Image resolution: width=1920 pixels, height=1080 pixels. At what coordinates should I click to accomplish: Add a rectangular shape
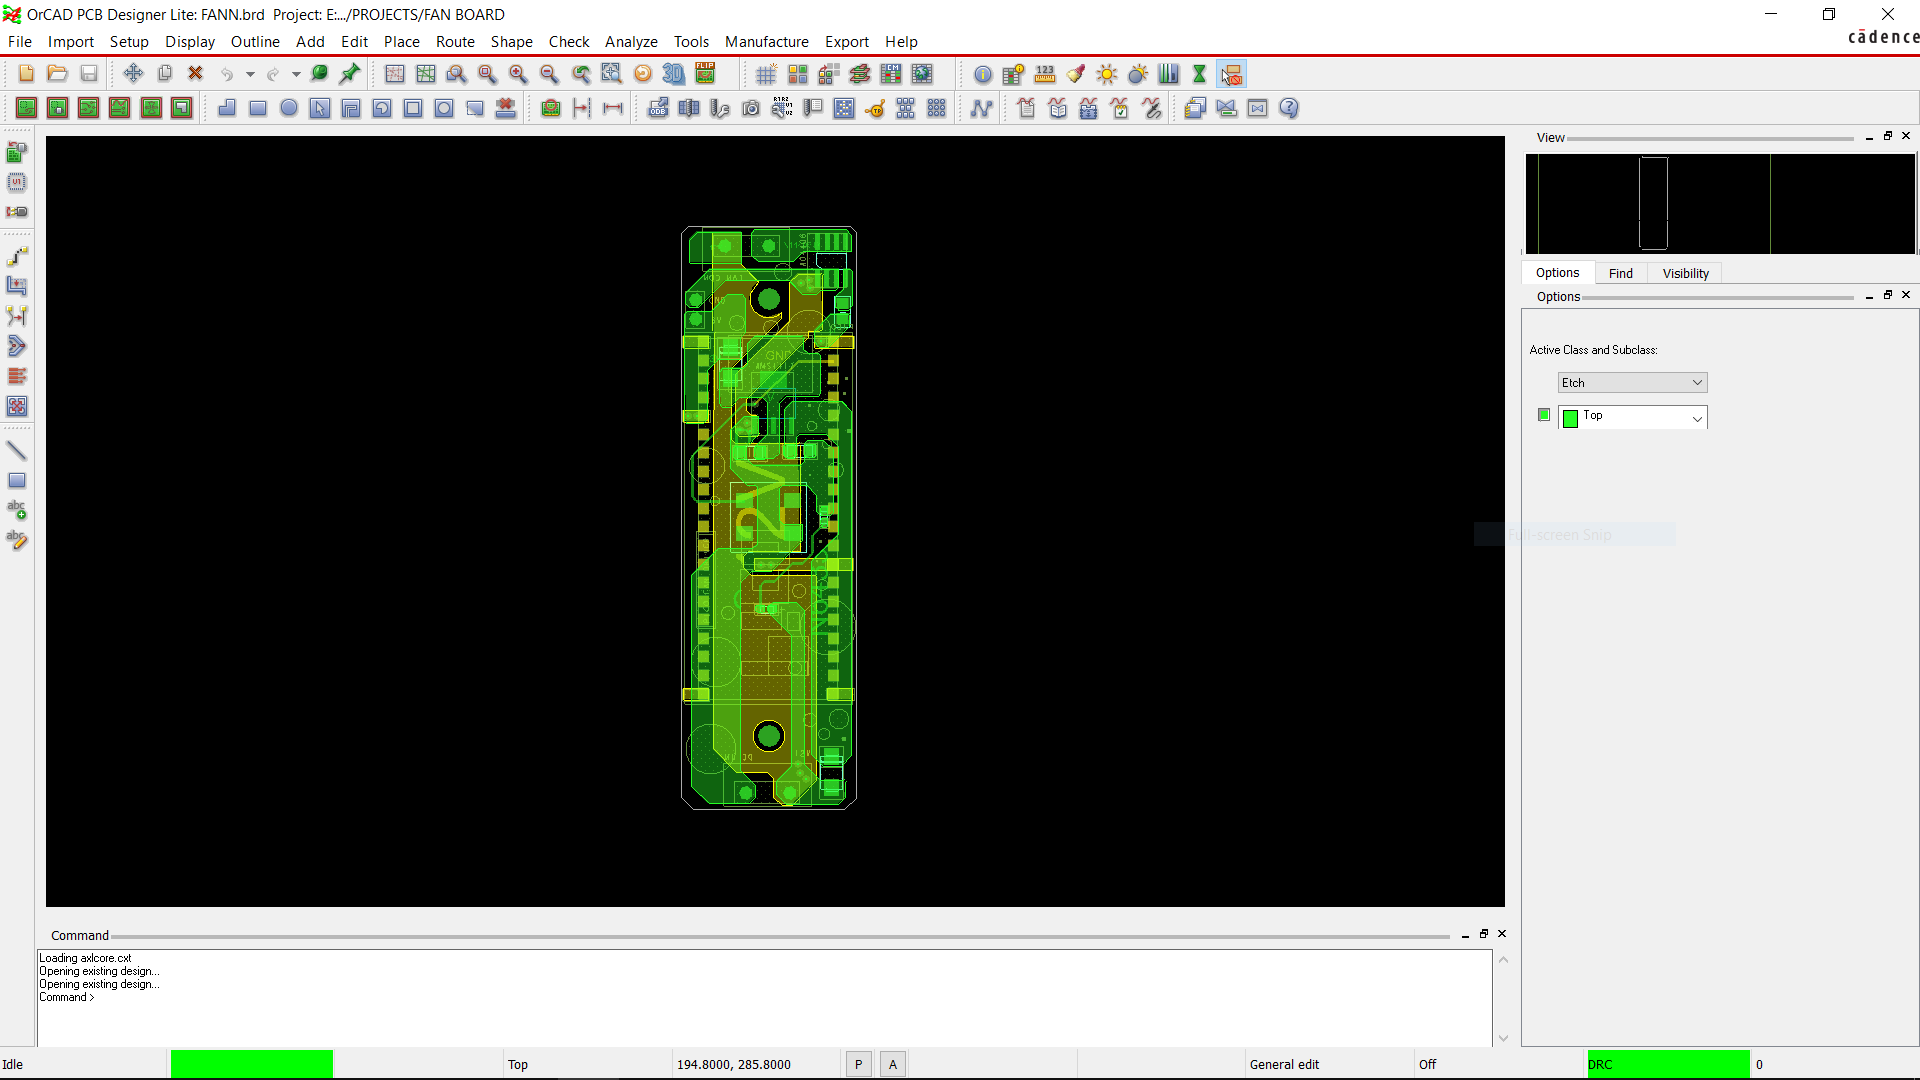tap(258, 108)
